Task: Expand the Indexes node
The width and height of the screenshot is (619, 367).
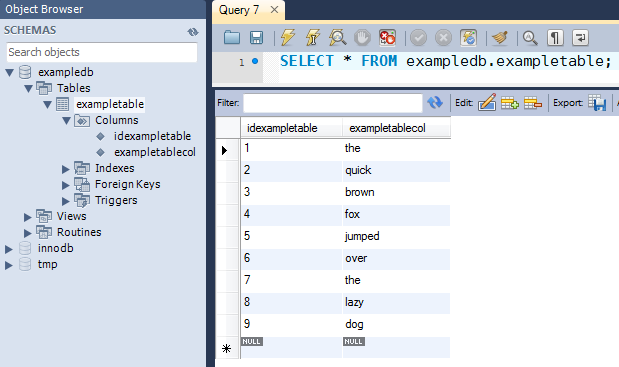Action: 66,169
